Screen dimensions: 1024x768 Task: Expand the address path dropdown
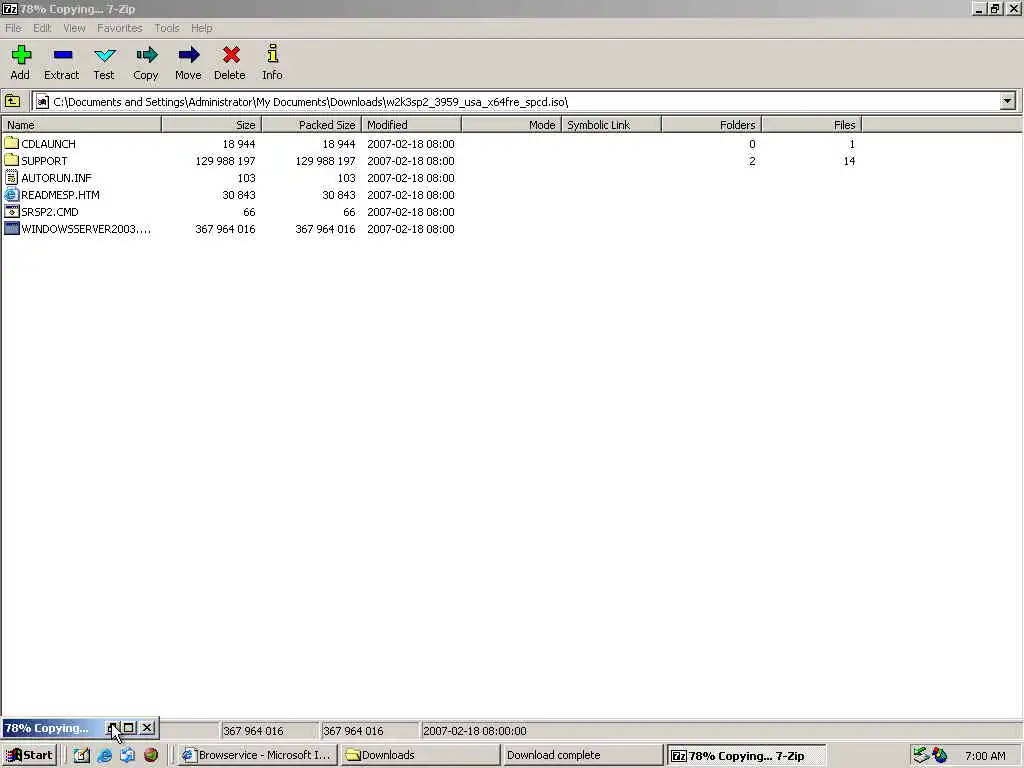[x=1008, y=101]
